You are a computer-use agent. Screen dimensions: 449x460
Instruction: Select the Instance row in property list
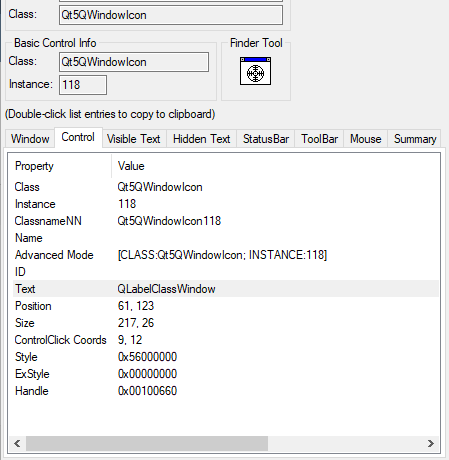[226, 204]
